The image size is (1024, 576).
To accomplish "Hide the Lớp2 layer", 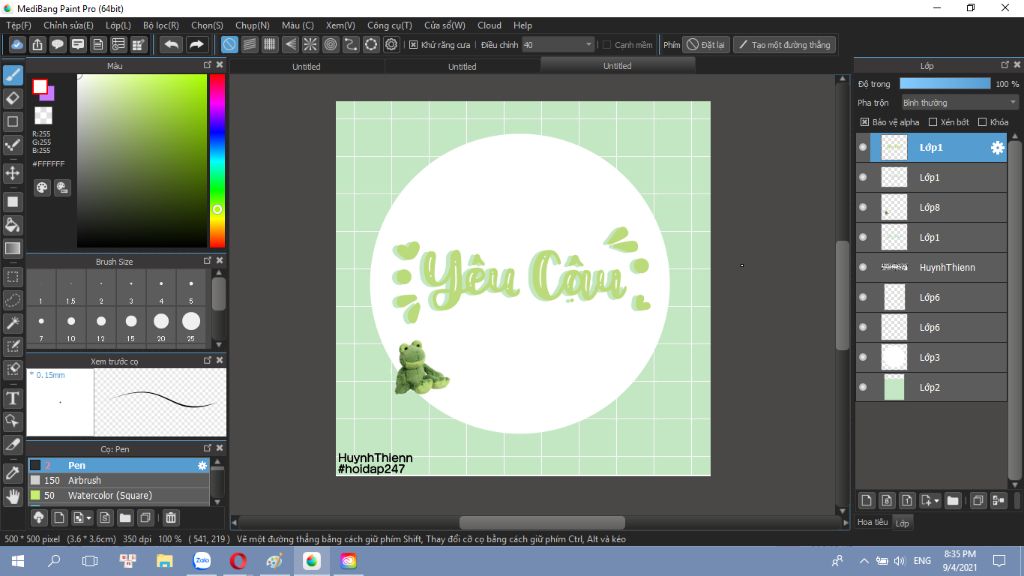I will click(x=863, y=388).
